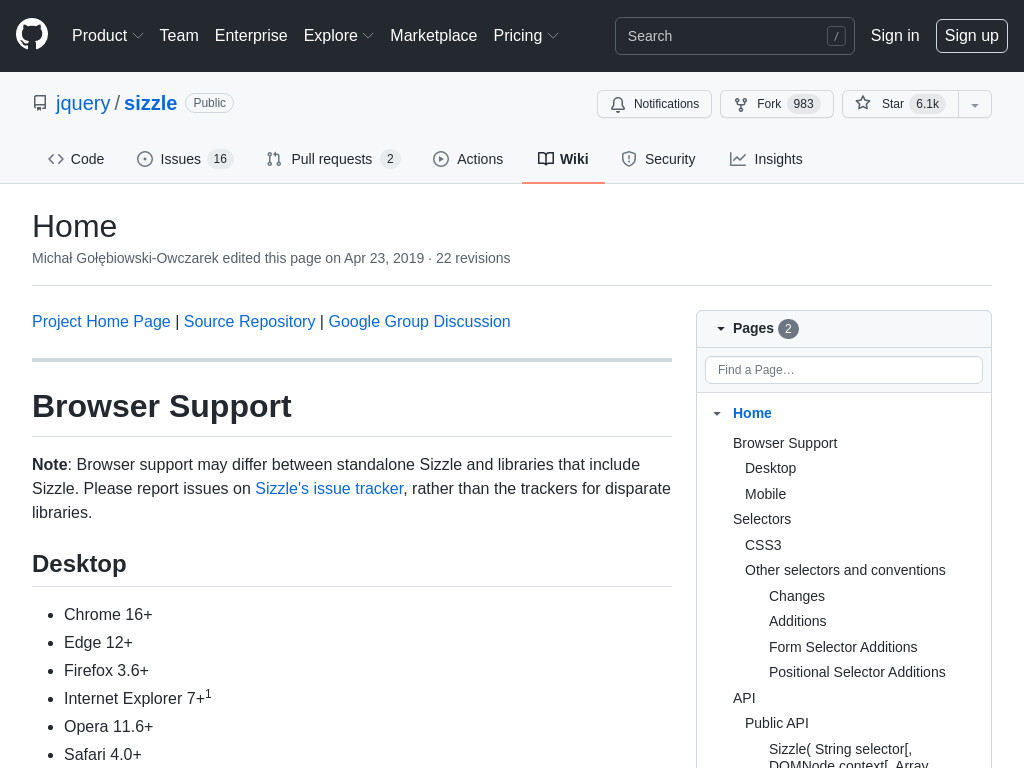Image resolution: width=1024 pixels, height=768 pixels.
Task: Jump to CSS3 section in sidebar
Action: click(x=763, y=545)
